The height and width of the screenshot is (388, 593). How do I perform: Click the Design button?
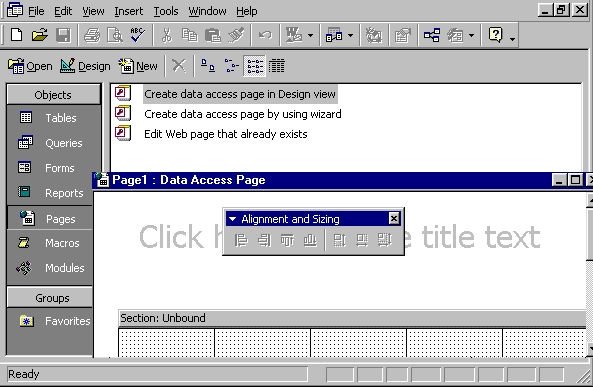[85, 66]
